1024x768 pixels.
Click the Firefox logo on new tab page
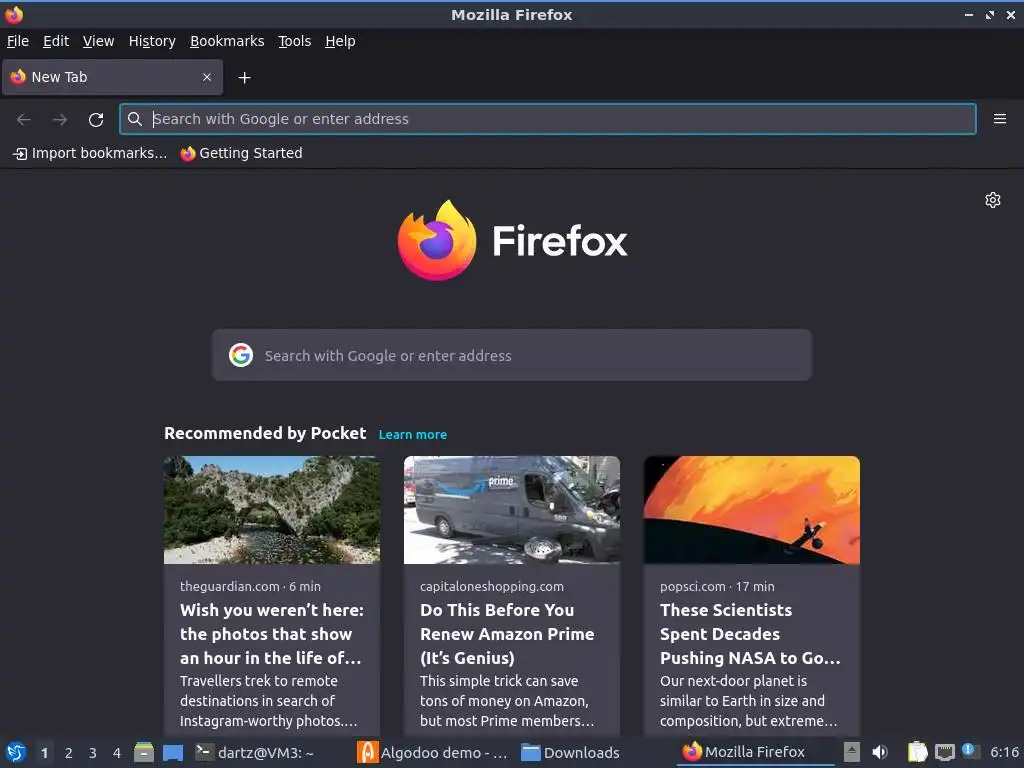click(x=512, y=240)
